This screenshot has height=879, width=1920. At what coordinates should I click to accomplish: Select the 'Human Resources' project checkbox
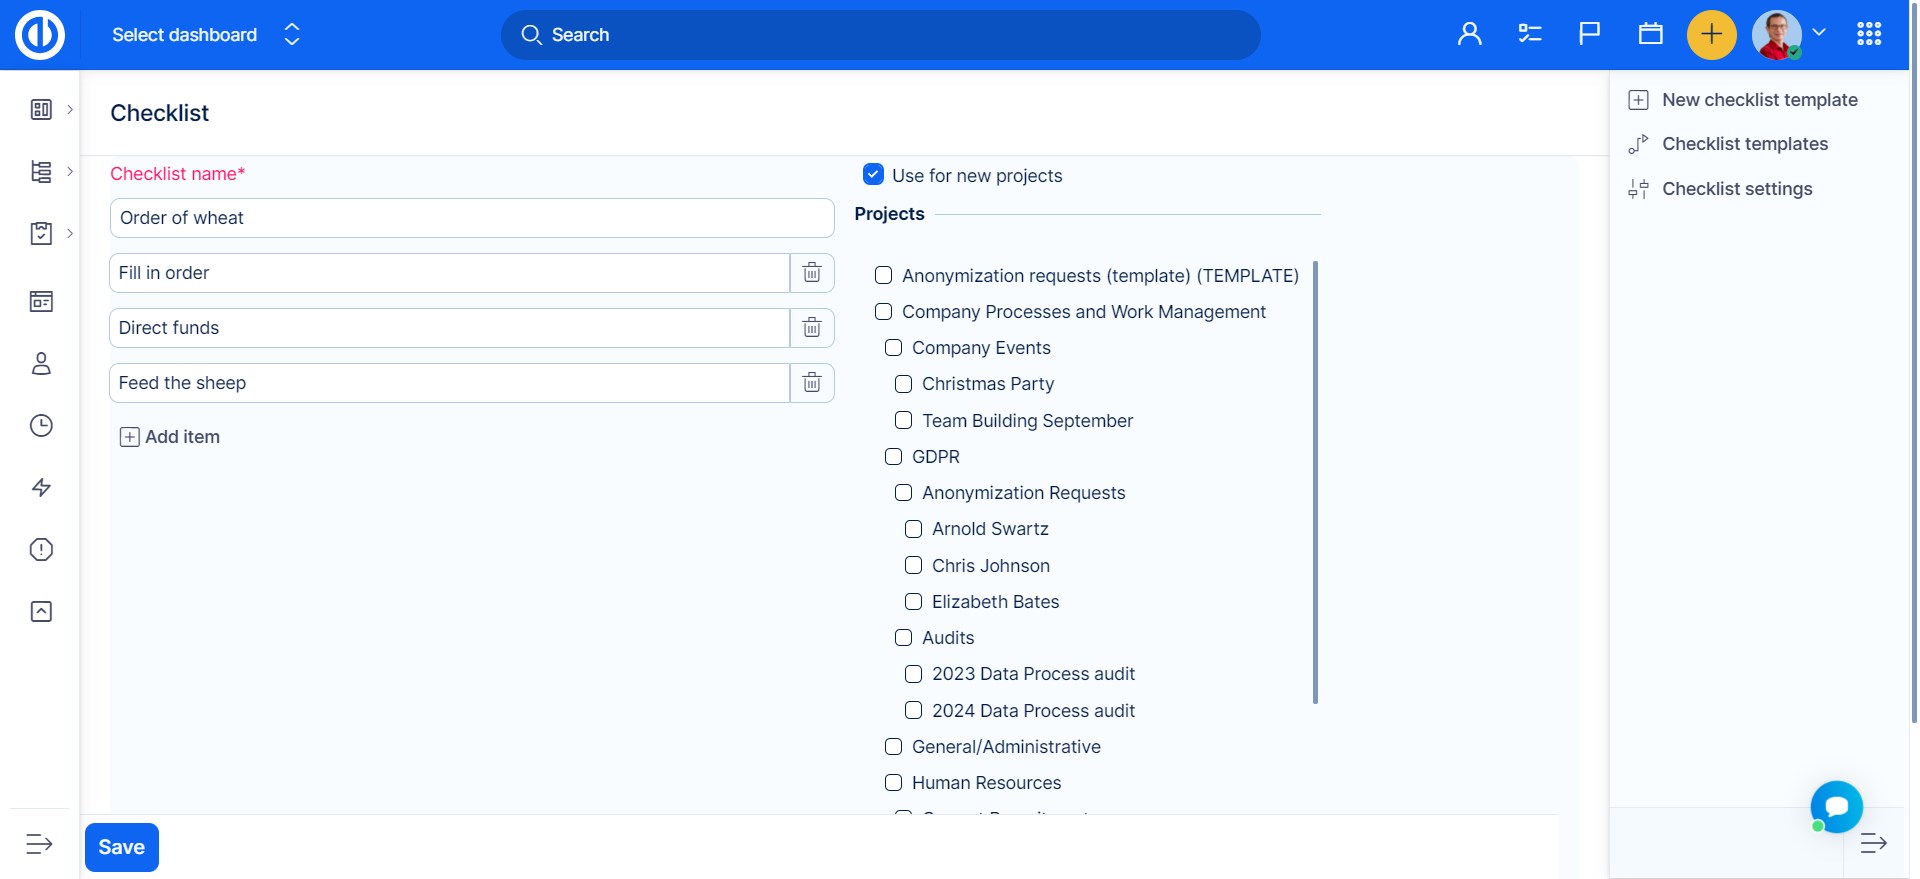pos(893,783)
